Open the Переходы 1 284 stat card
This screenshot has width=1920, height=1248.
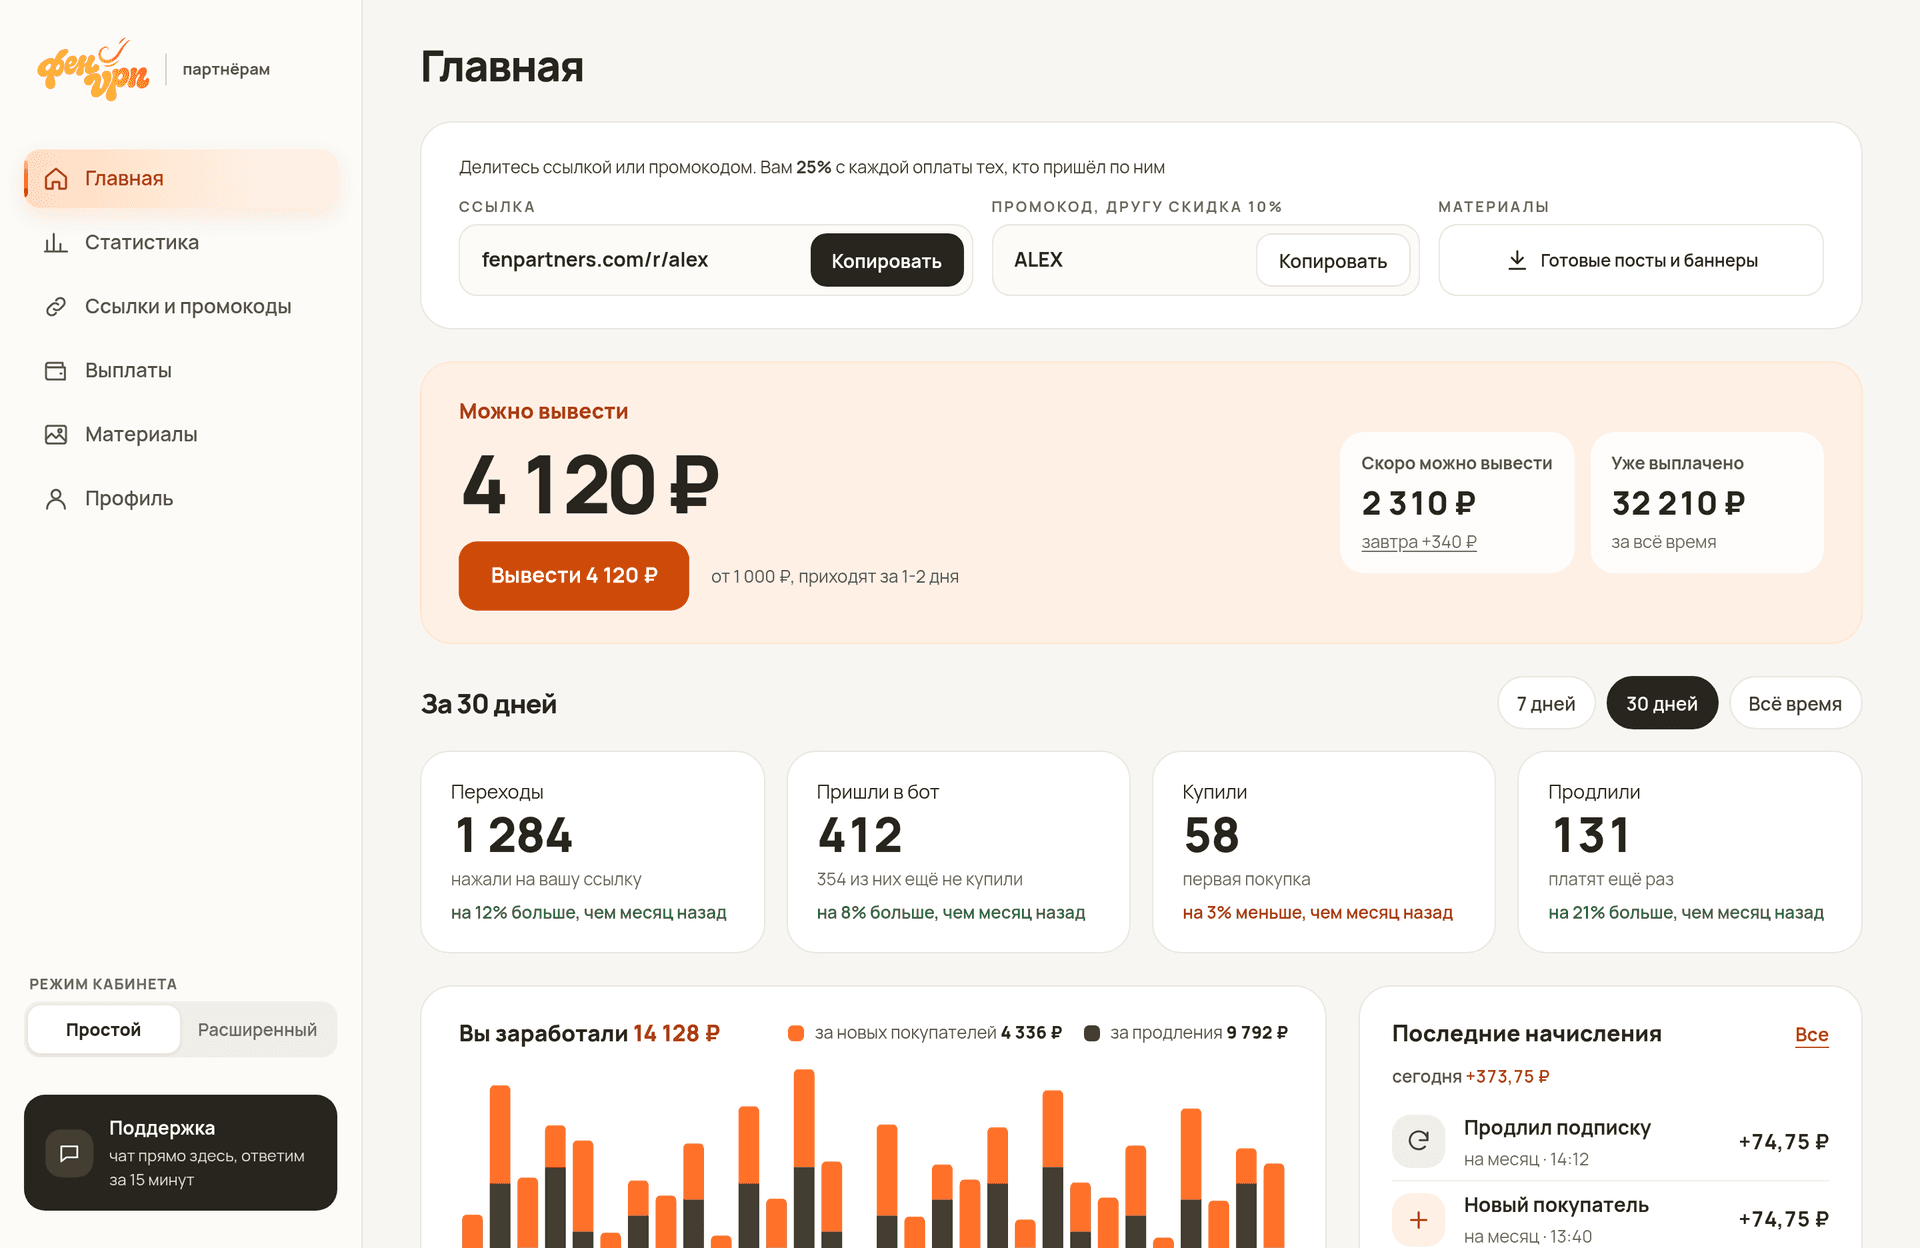pos(593,852)
